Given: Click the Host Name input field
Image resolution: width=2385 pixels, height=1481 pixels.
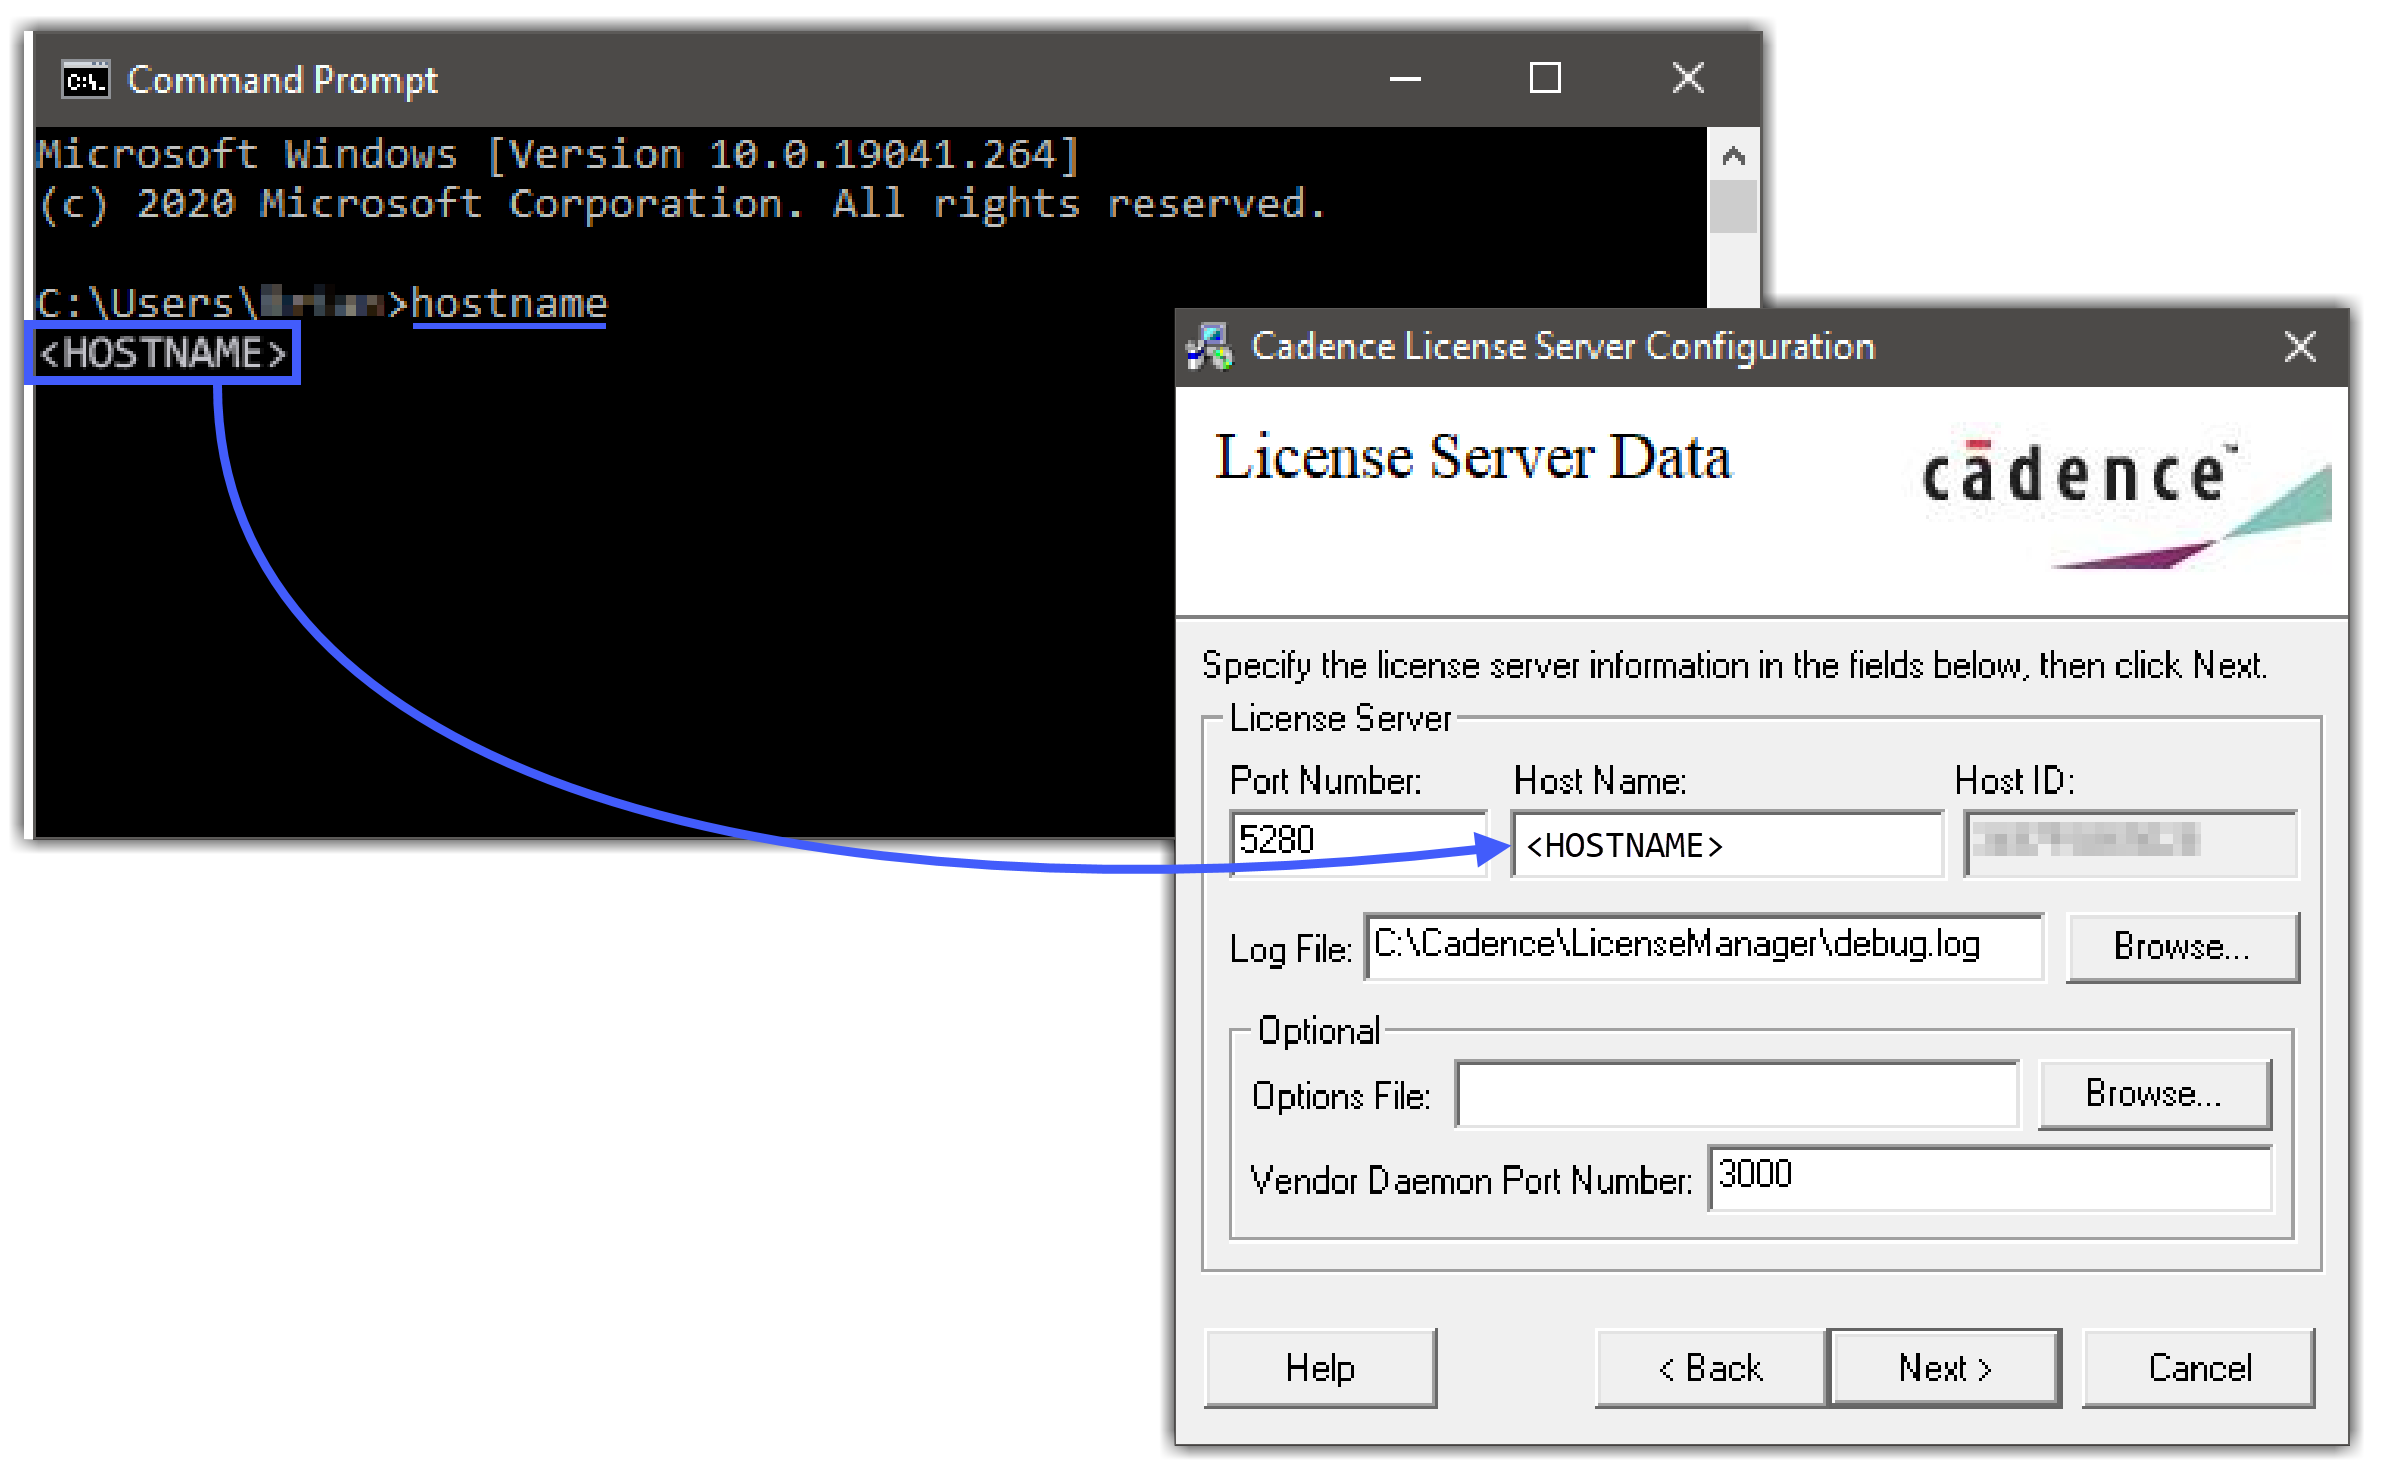Looking at the screenshot, I should pyautogui.click(x=1727, y=845).
